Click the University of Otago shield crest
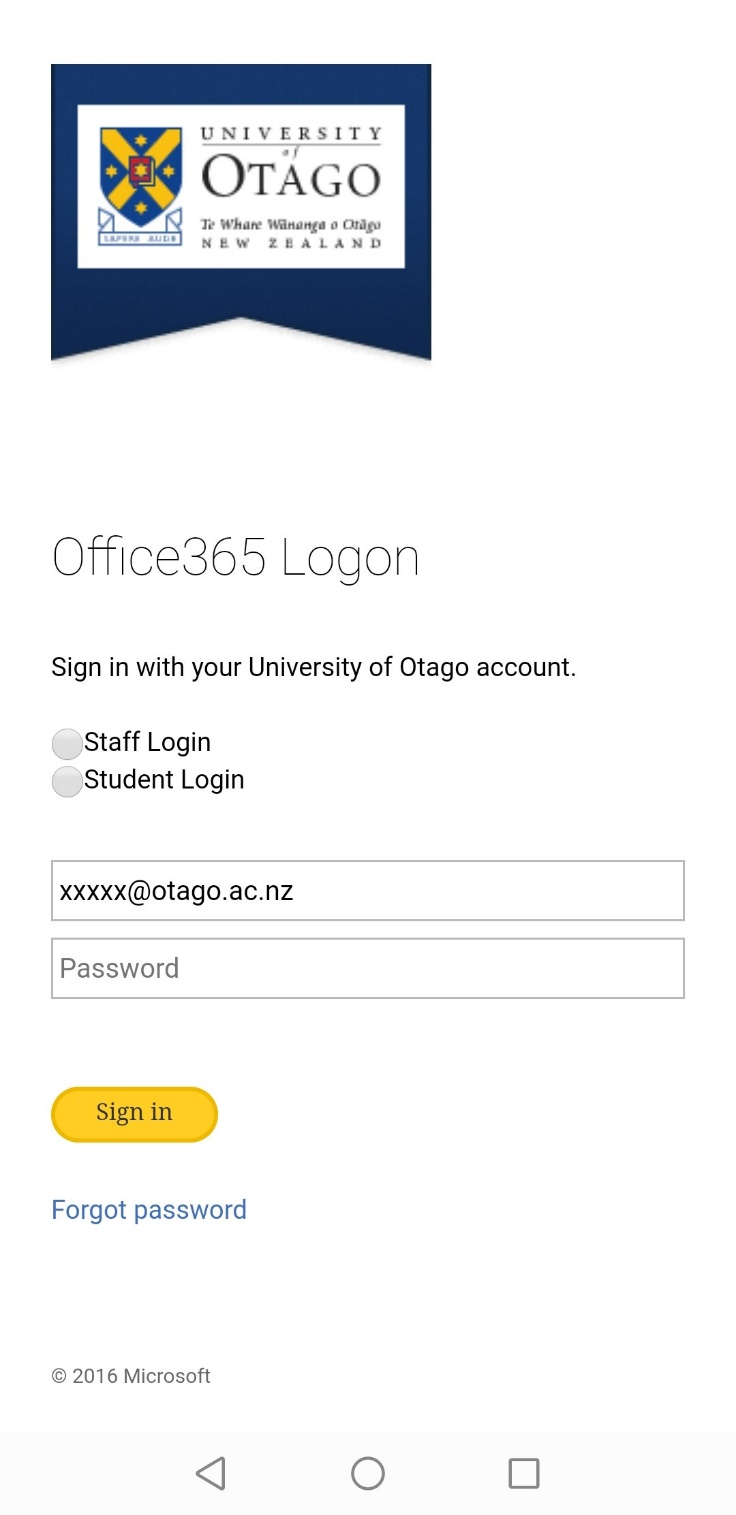Screen dimensions: 736x1515 (141, 174)
